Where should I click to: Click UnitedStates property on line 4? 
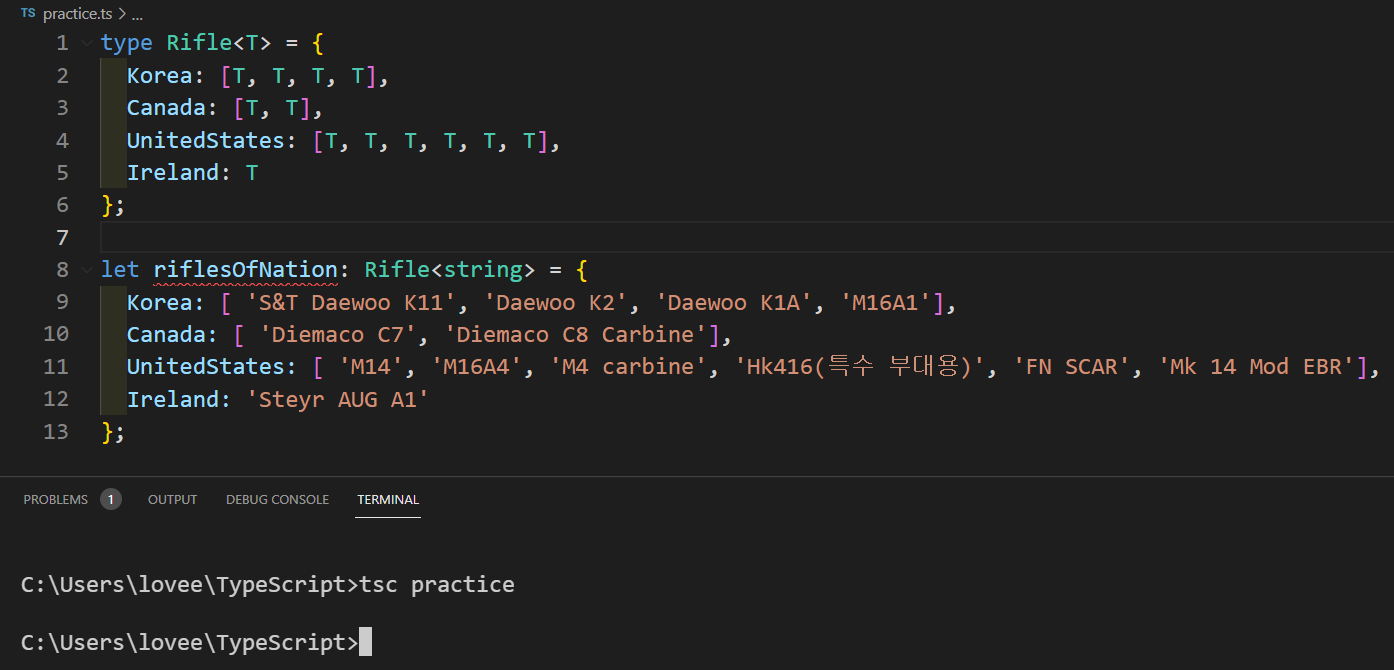pos(206,141)
